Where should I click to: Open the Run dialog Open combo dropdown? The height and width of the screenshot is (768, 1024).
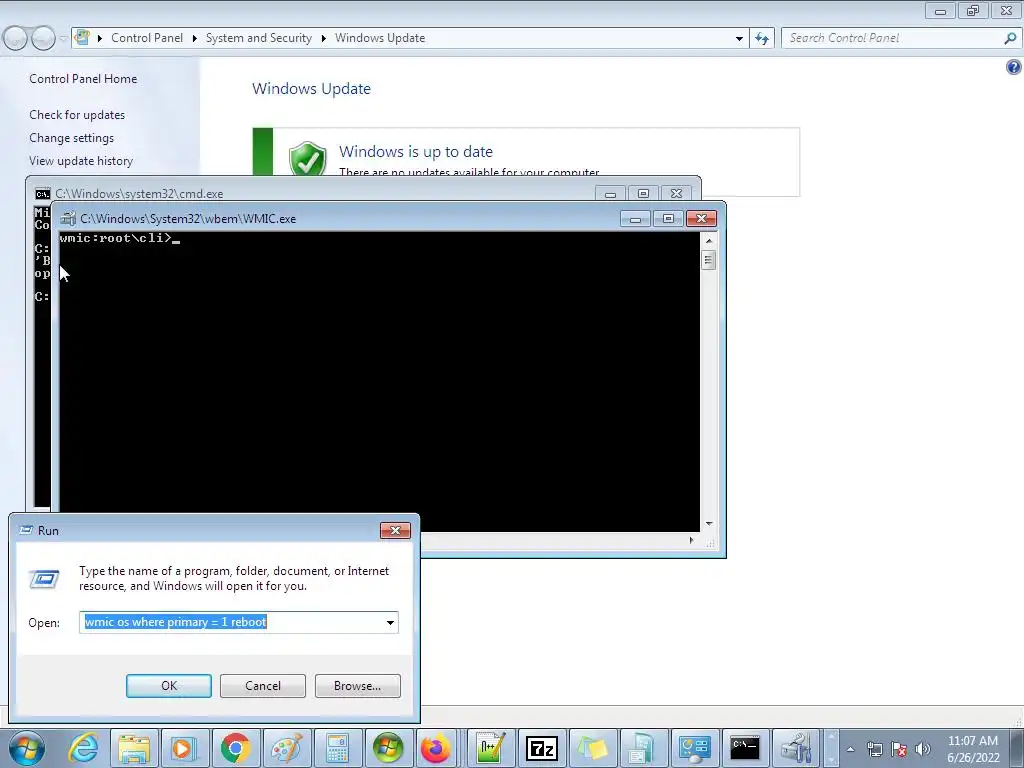pyautogui.click(x=391, y=622)
